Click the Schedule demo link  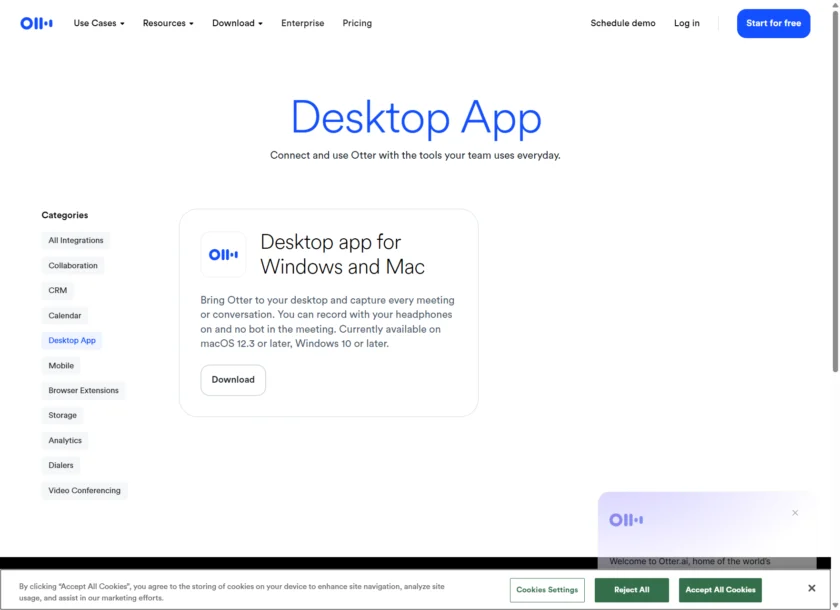coord(622,23)
